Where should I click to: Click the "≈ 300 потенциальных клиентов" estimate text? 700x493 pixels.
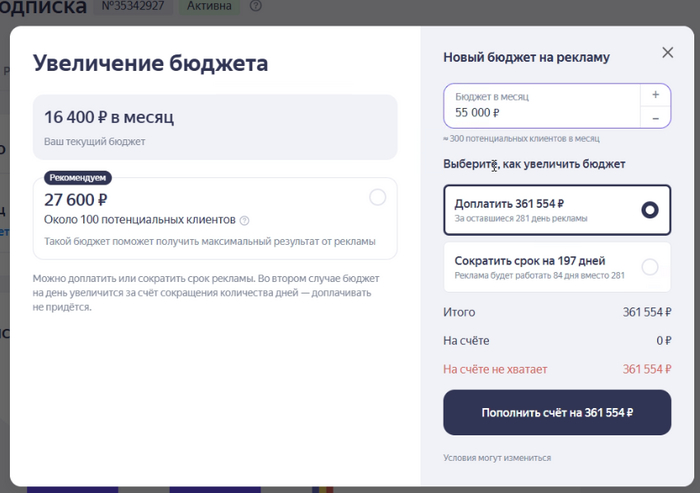point(521,139)
